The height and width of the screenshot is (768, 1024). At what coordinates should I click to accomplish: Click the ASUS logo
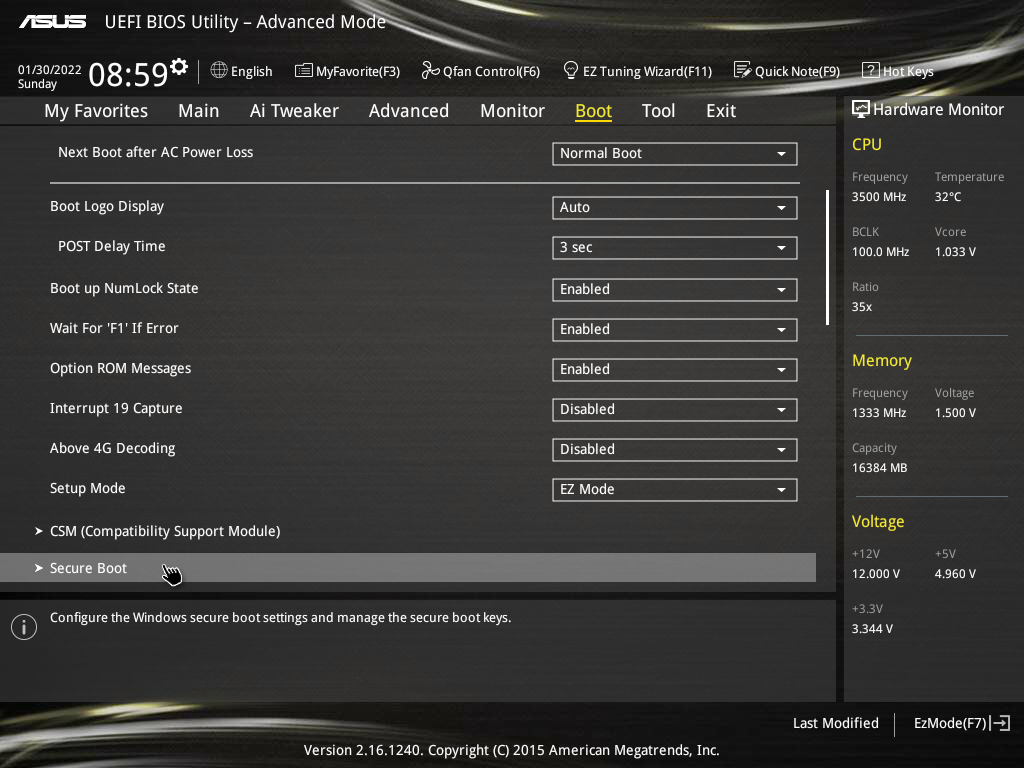[52, 22]
